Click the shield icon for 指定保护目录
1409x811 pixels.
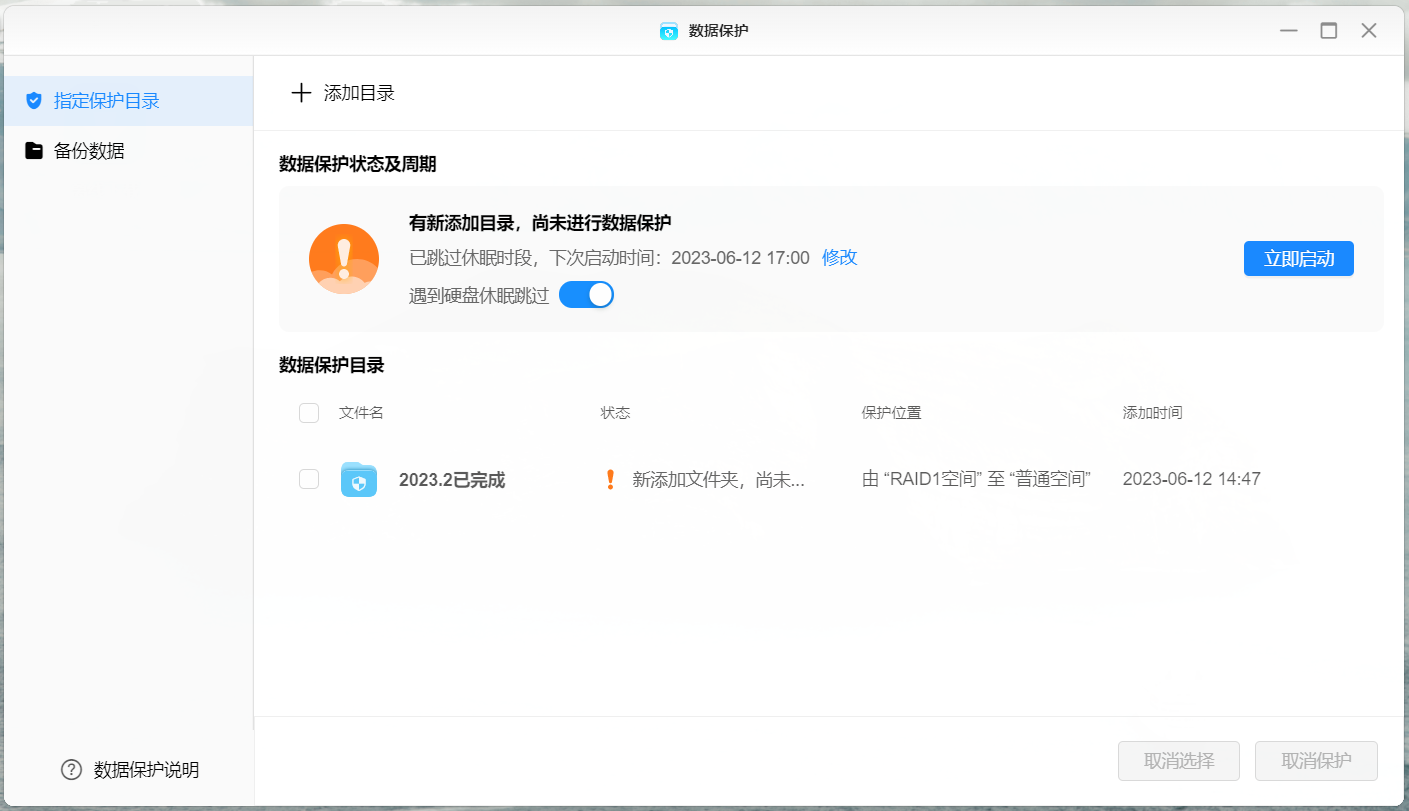(x=34, y=101)
